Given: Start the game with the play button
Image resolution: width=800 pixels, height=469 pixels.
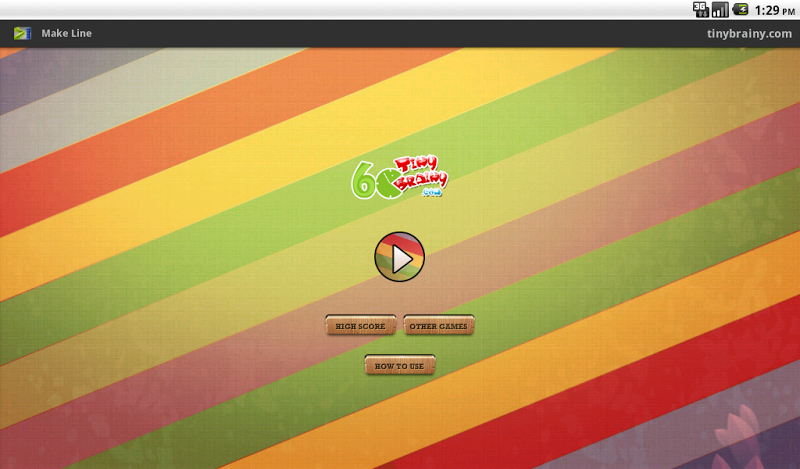Looking at the screenshot, I should click(399, 257).
